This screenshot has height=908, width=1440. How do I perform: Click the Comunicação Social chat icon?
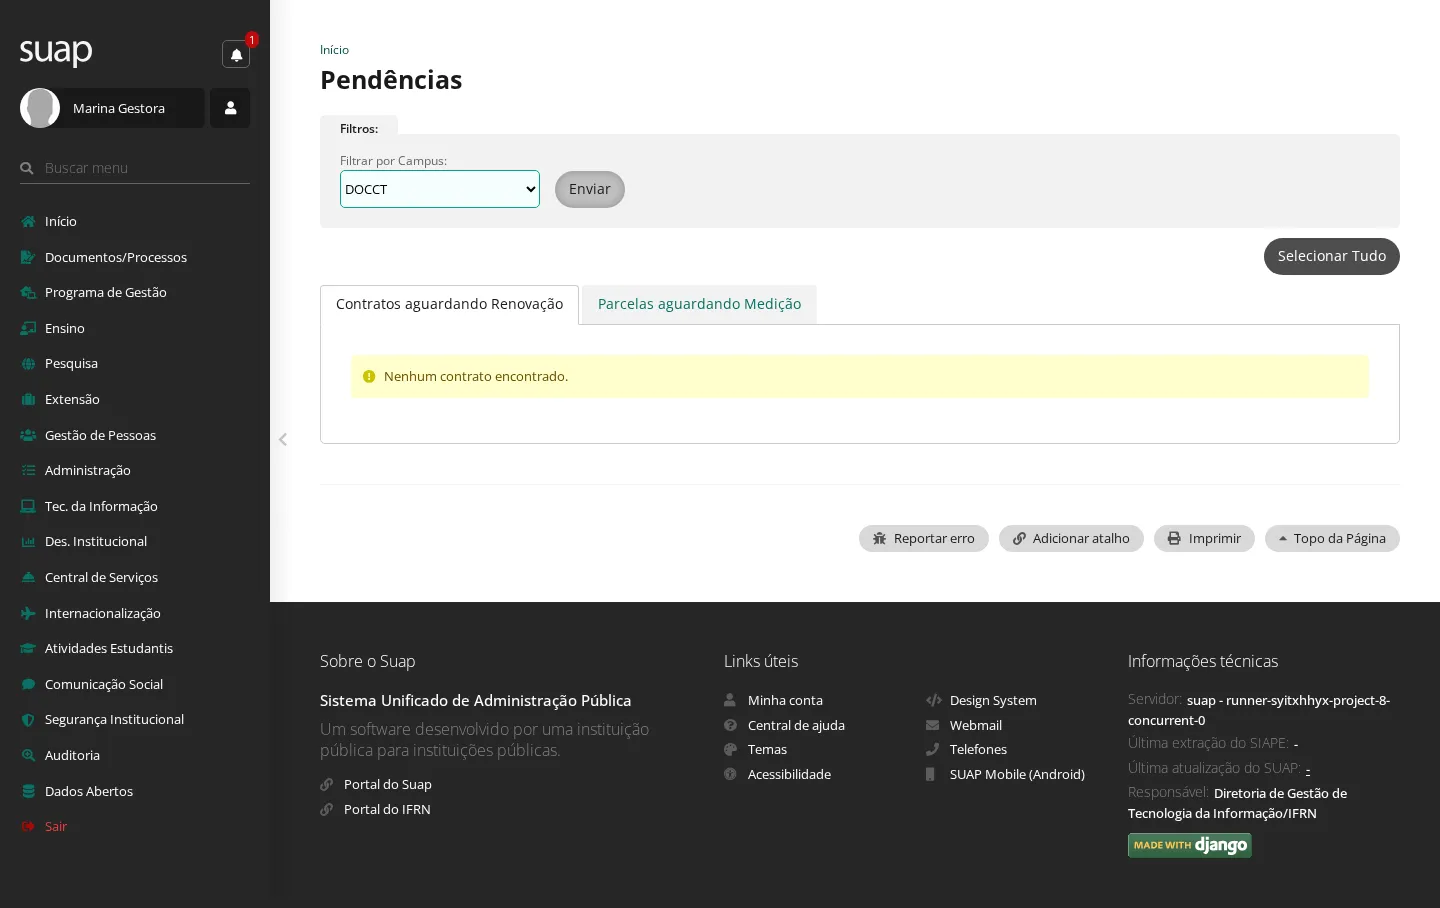click(x=28, y=684)
